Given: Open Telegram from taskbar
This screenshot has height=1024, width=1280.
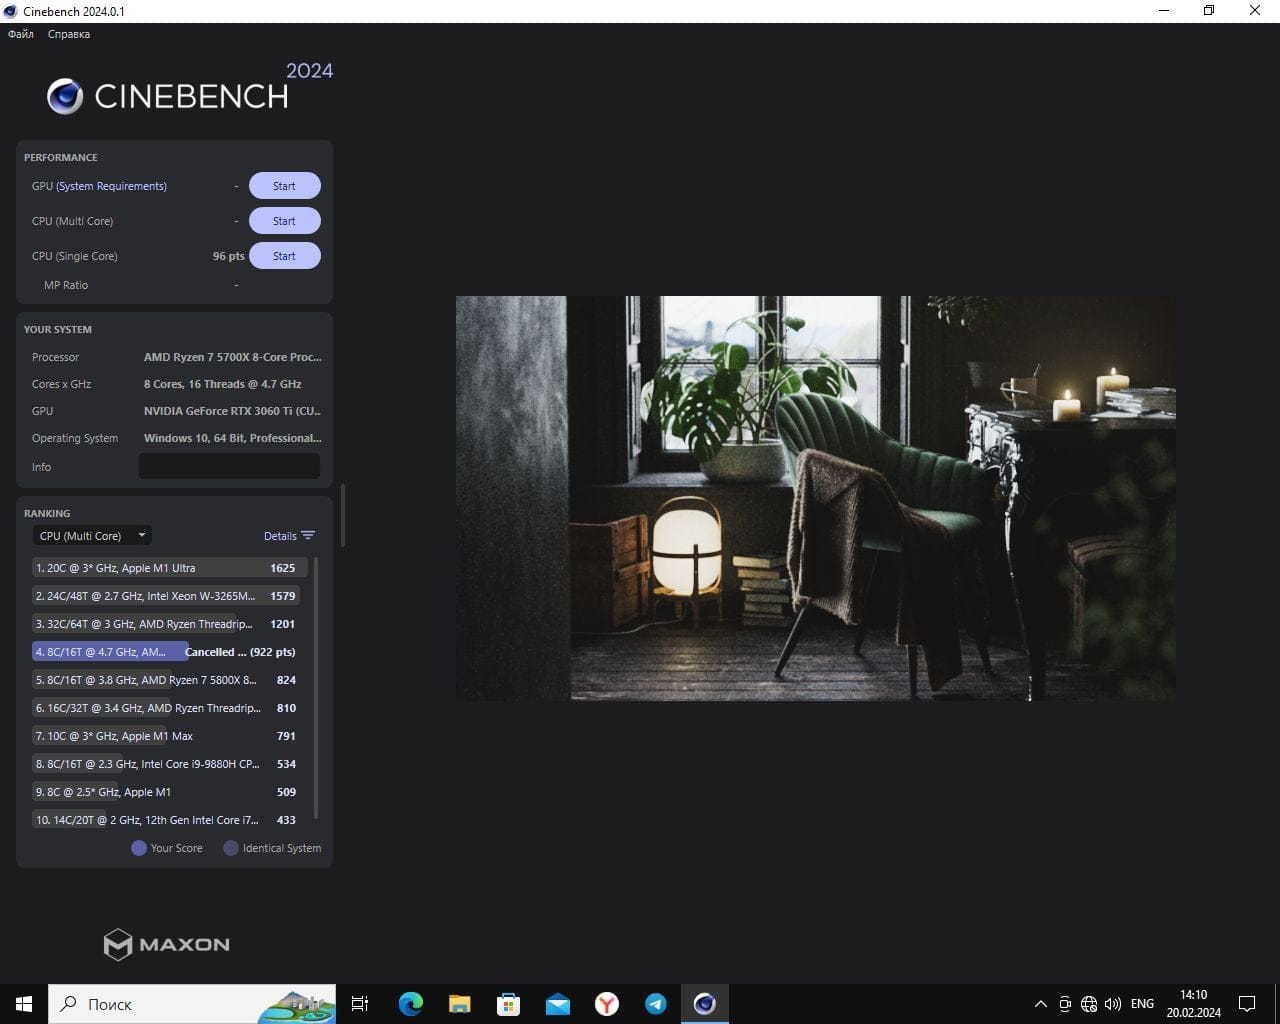Looking at the screenshot, I should click(656, 1004).
